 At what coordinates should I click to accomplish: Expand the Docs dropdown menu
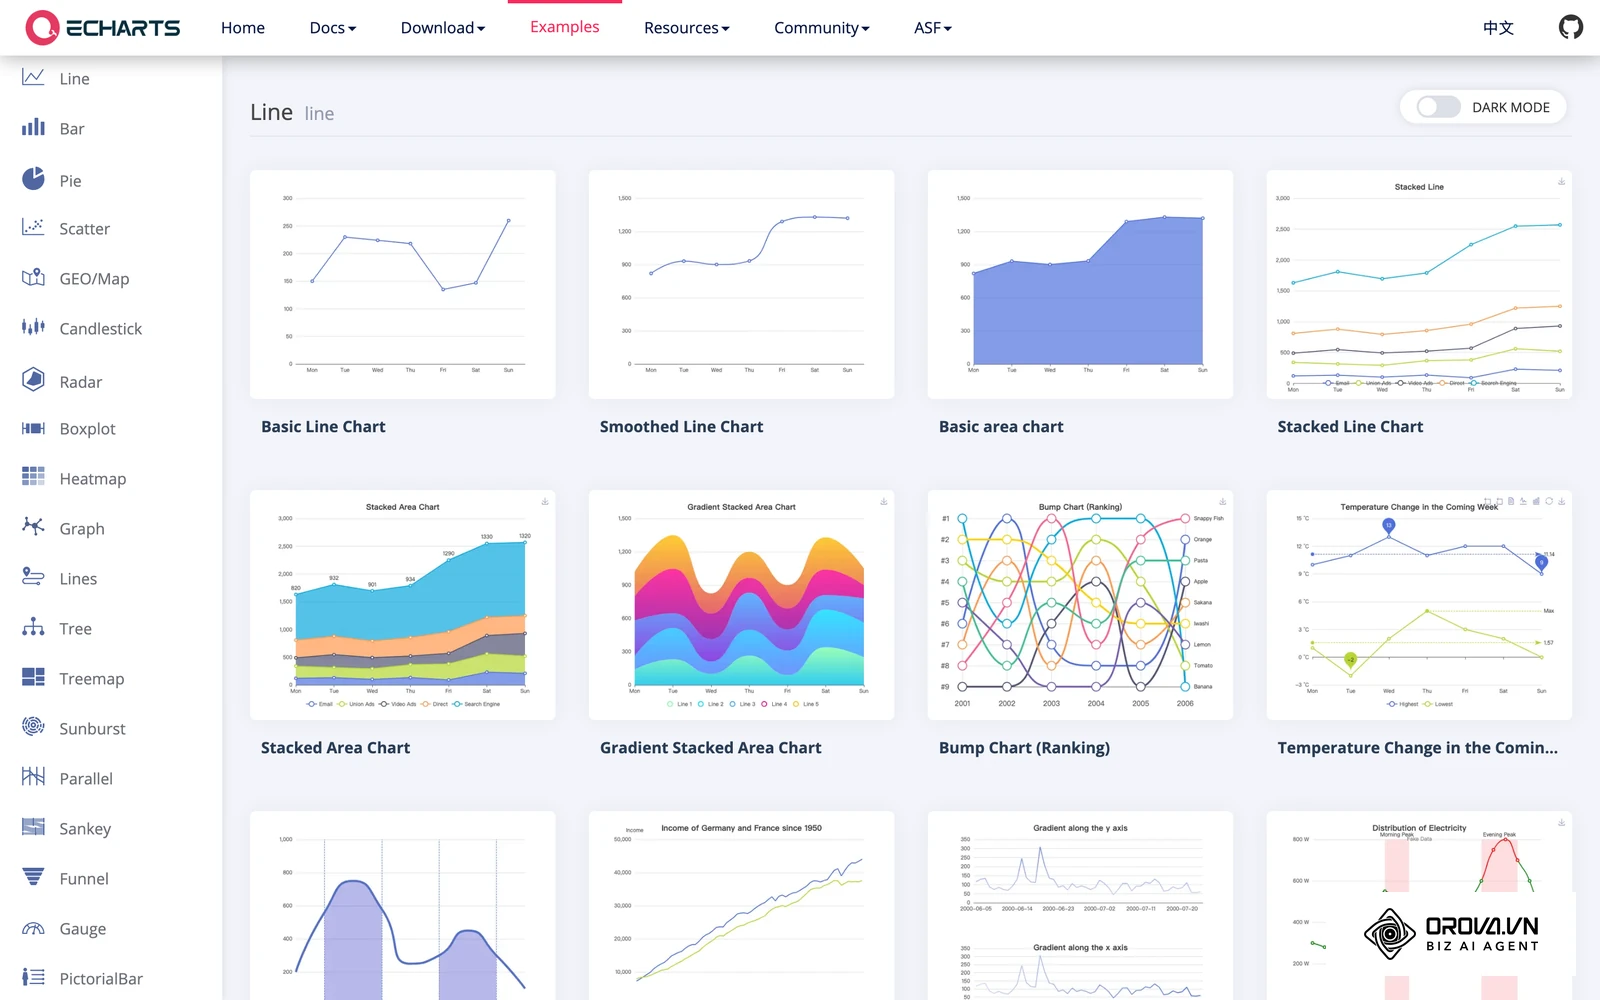pyautogui.click(x=333, y=28)
